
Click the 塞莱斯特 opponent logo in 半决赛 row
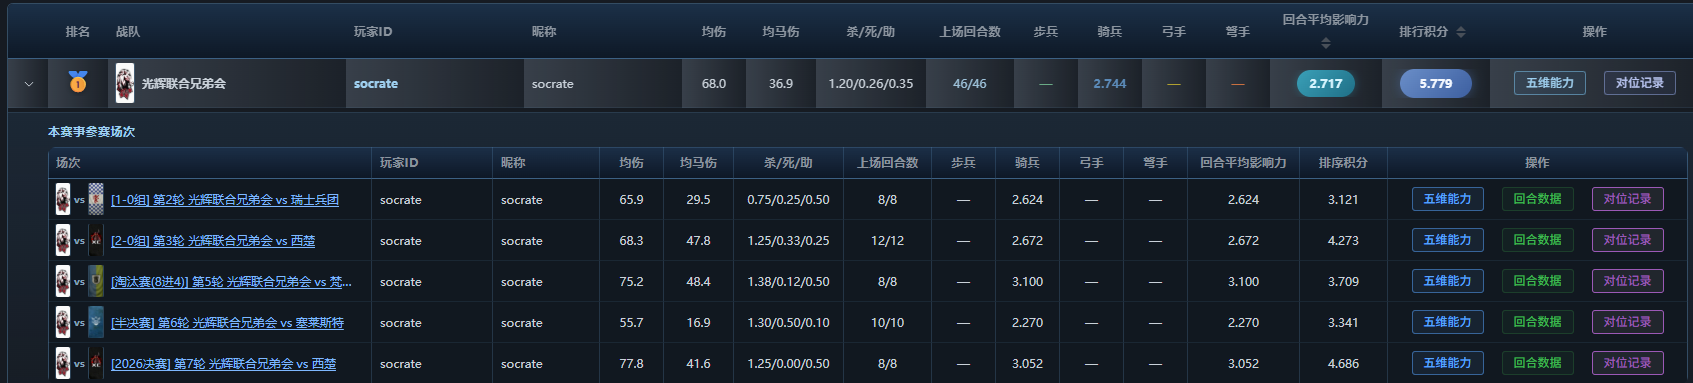[x=96, y=322]
